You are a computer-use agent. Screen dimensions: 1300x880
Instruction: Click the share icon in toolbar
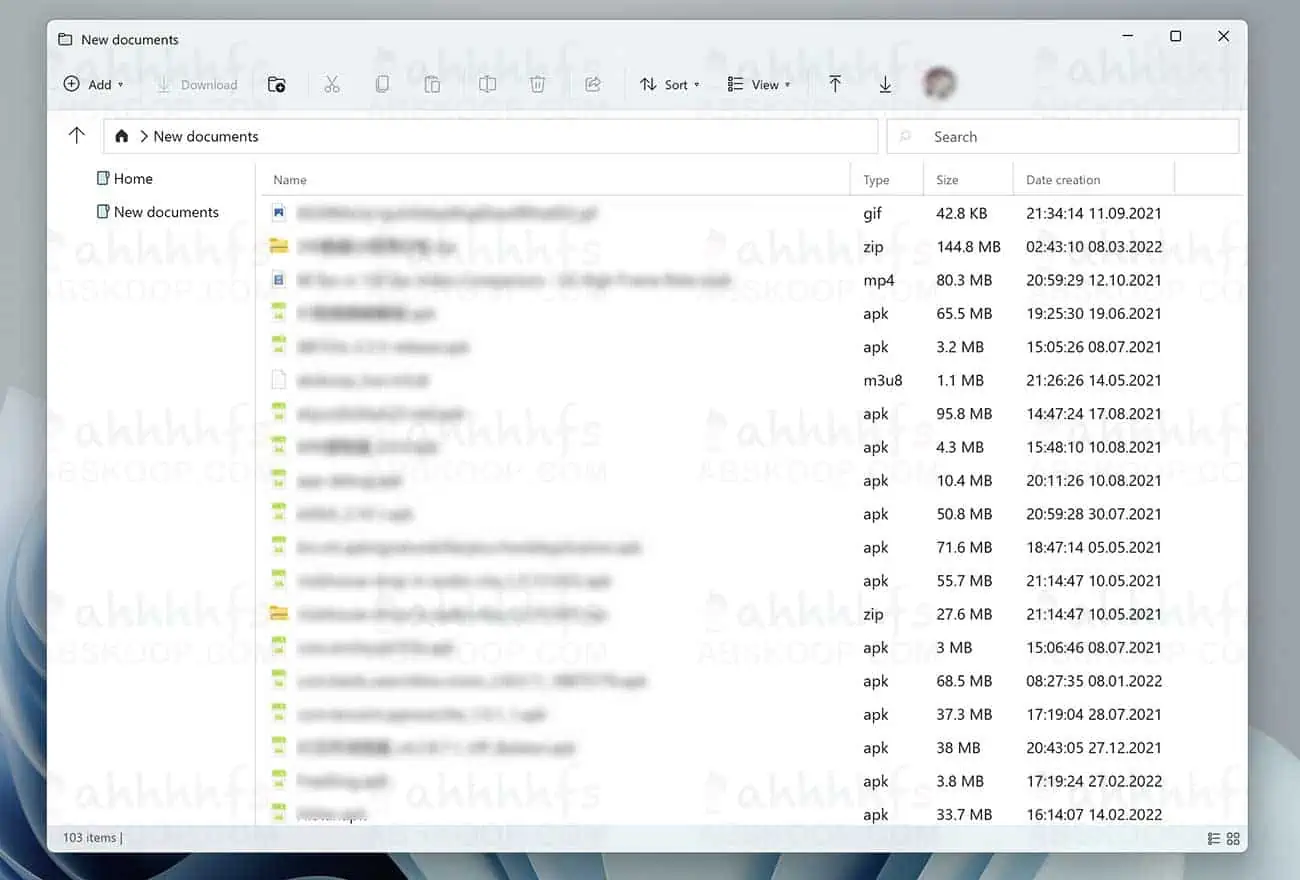[593, 85]
